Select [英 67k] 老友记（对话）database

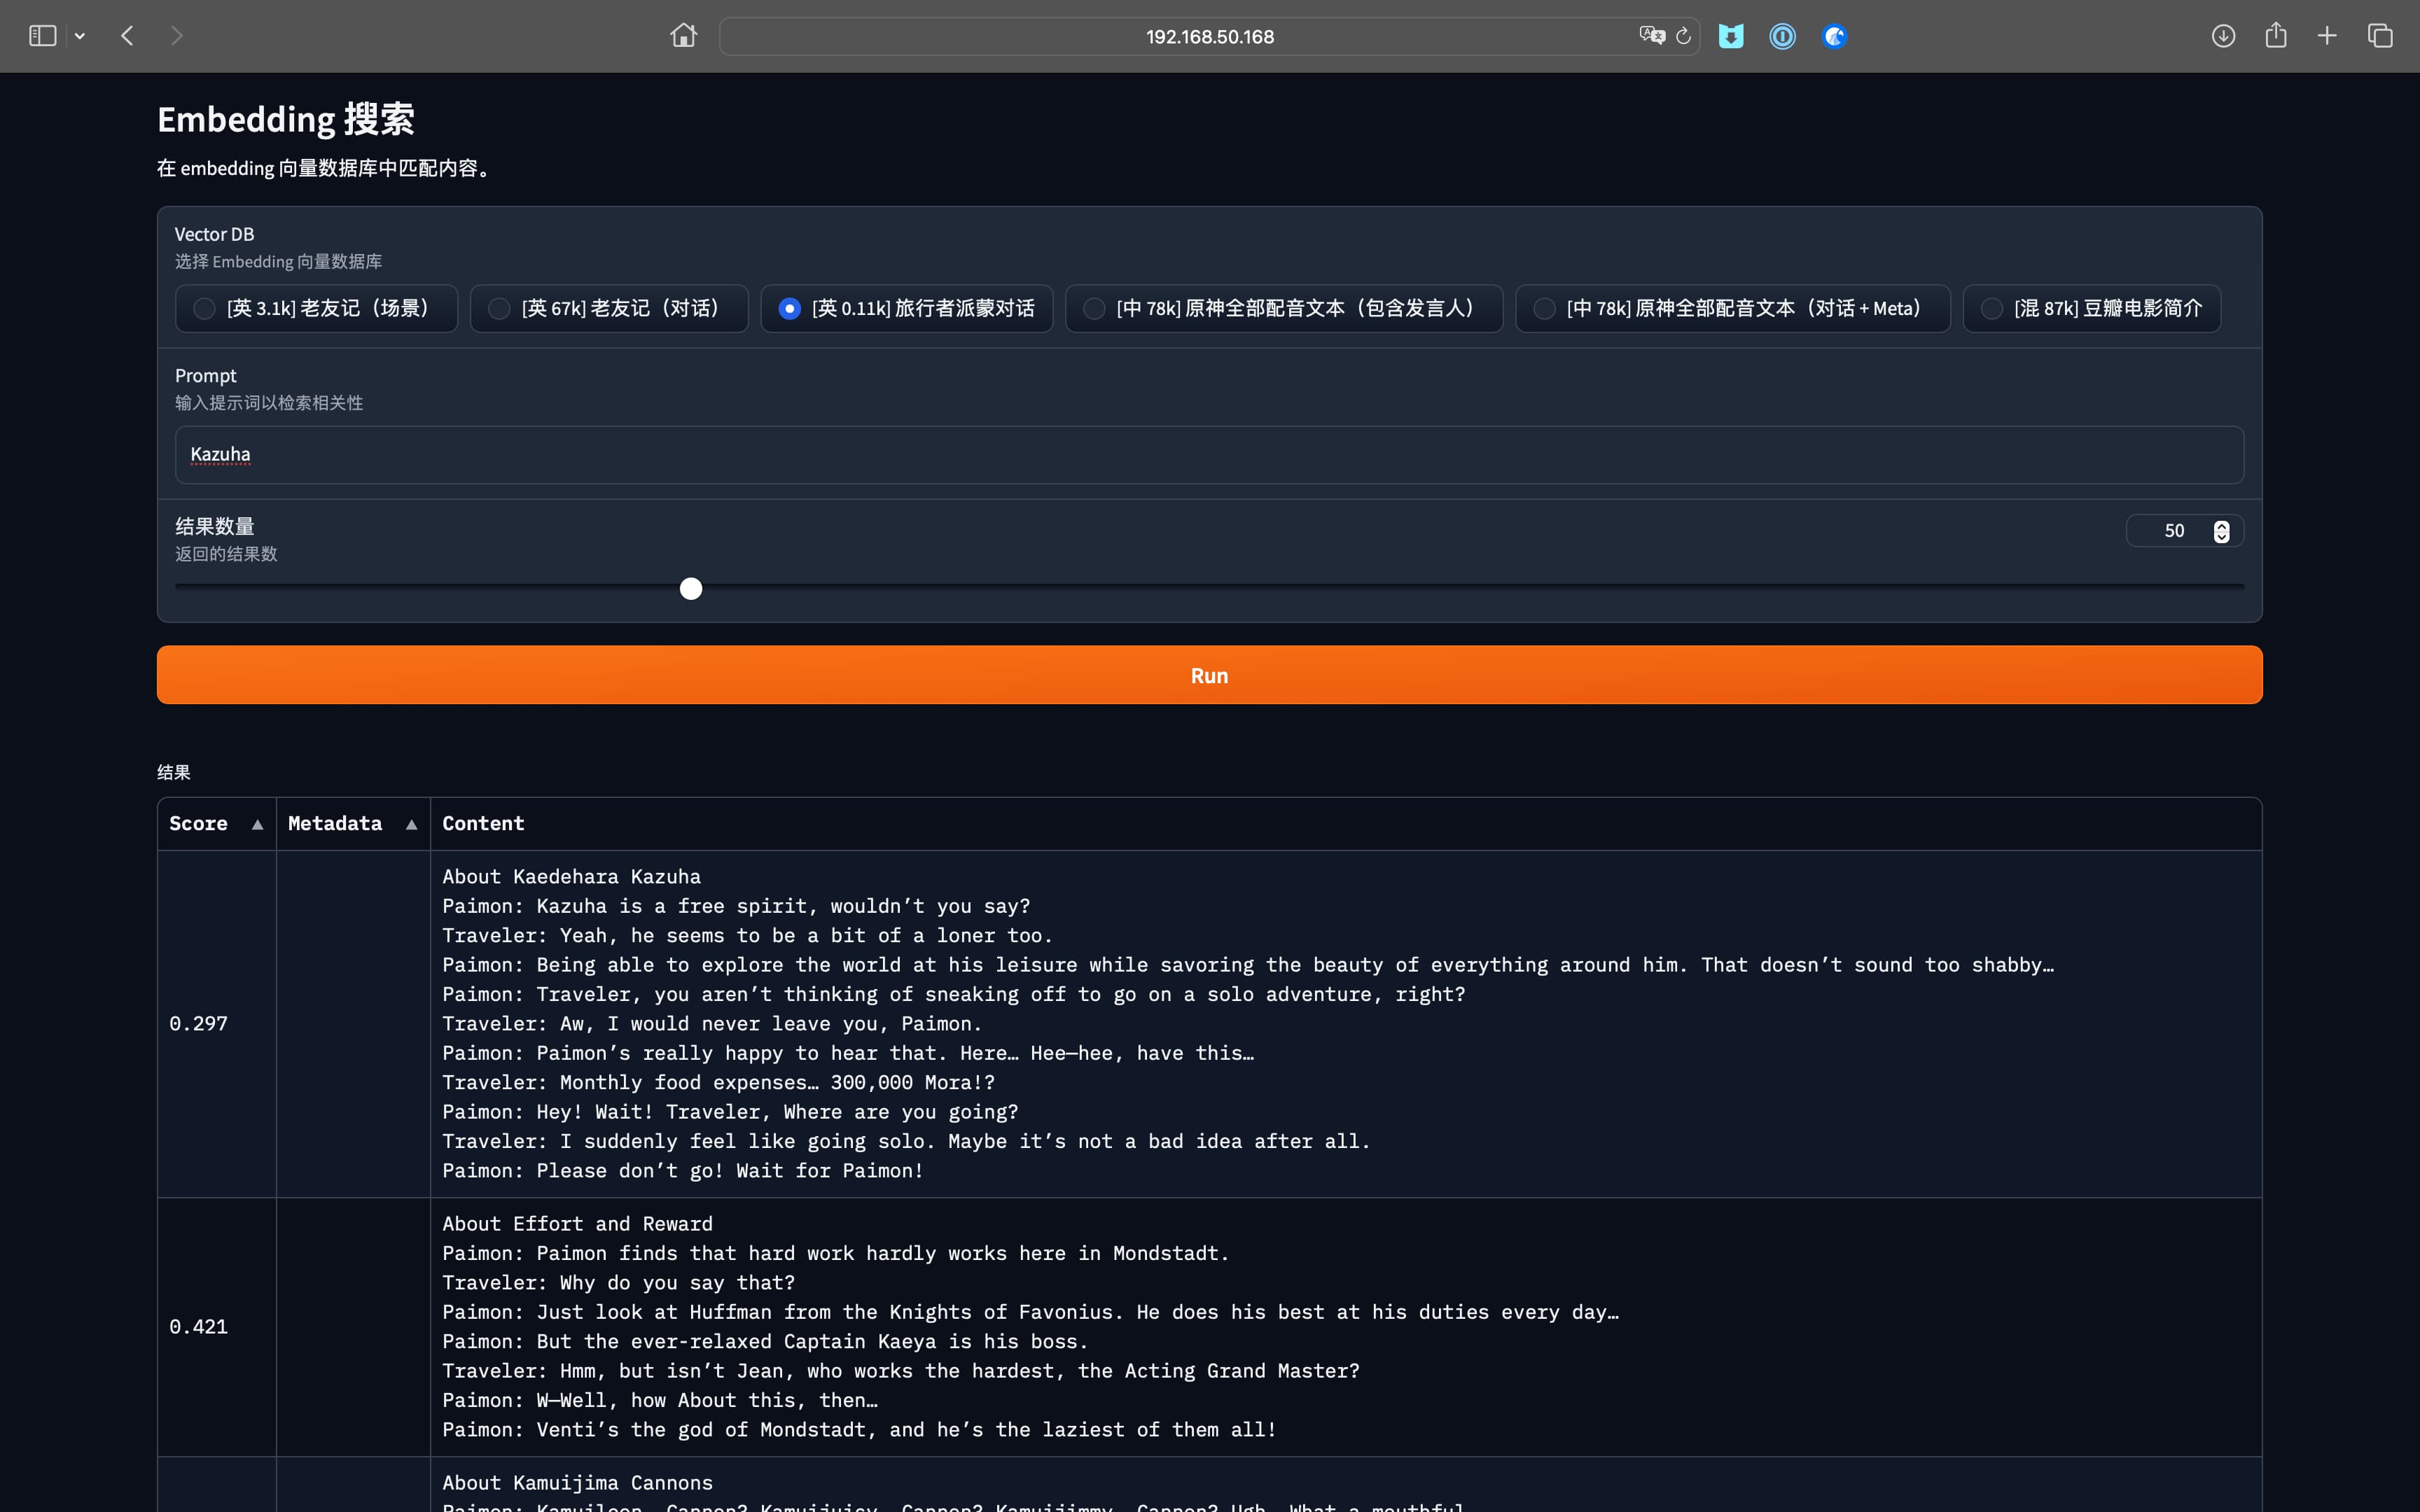[609, 308]
